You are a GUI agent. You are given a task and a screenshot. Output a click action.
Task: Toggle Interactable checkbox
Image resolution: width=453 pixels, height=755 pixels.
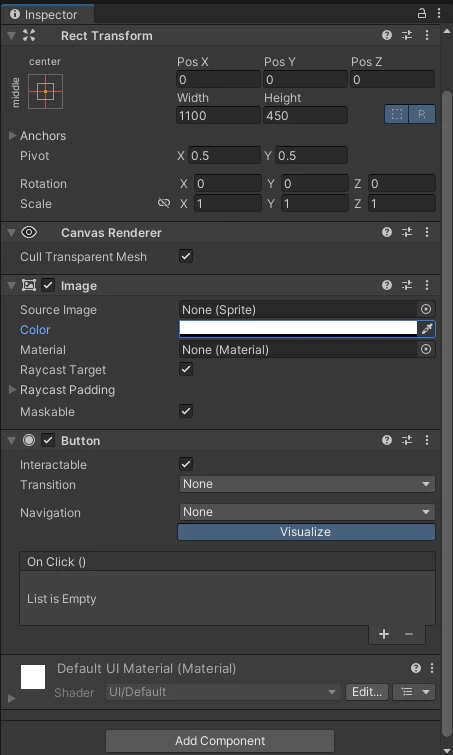click(x=186, y=464)
